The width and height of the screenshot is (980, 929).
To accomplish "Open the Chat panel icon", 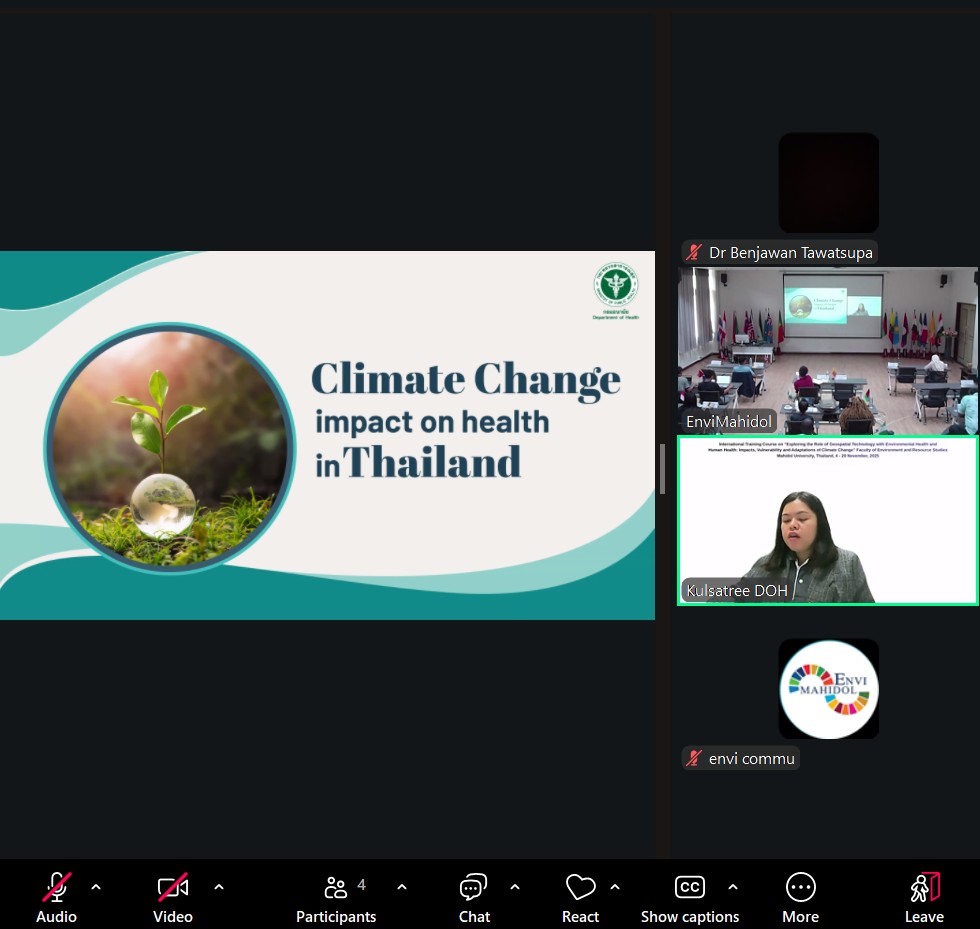I will [473, 888].
